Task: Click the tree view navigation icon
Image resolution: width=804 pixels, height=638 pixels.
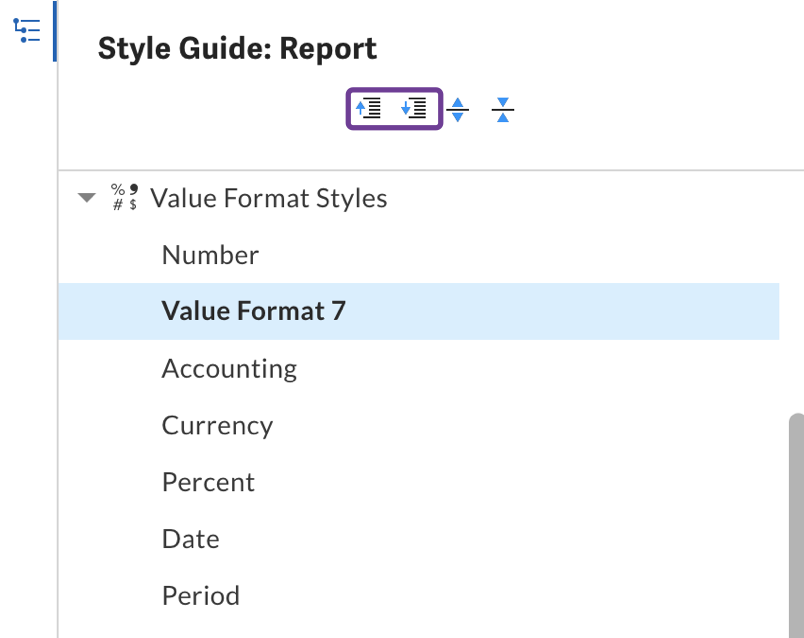Action: 27,30
